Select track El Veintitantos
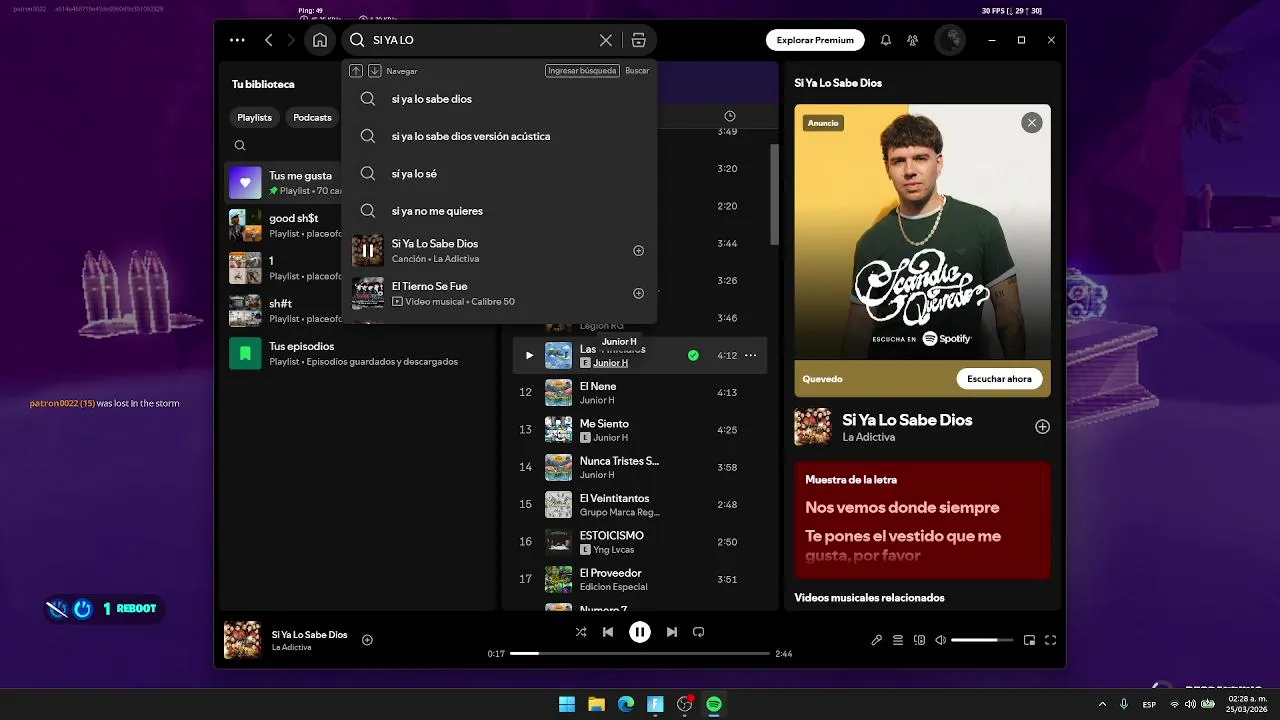 pyautogui.click(x=639, y=505)
